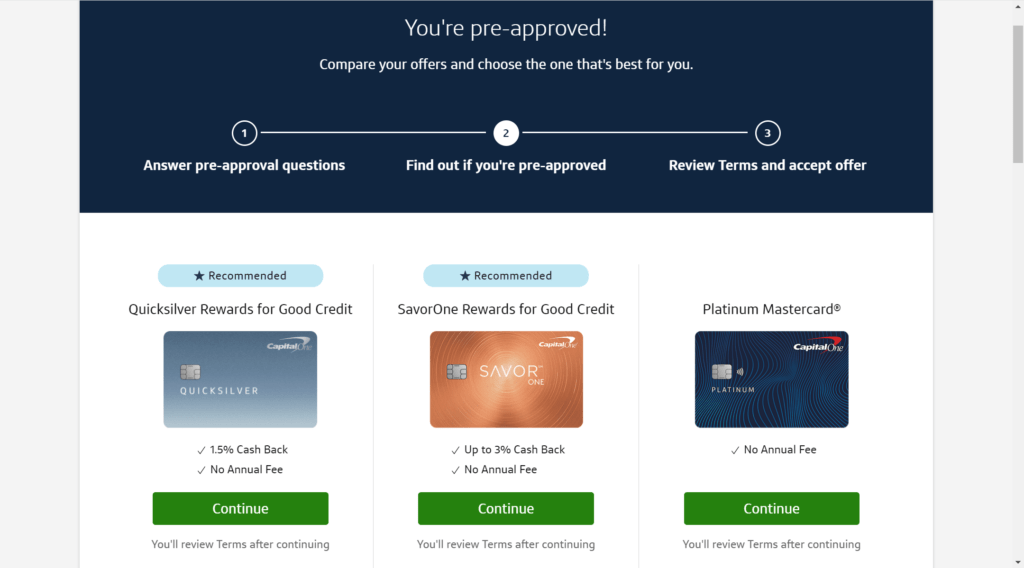Click checkmark beside Up to 3% Cash Back
Screen dimensions: 1024x568
point(455,450)
